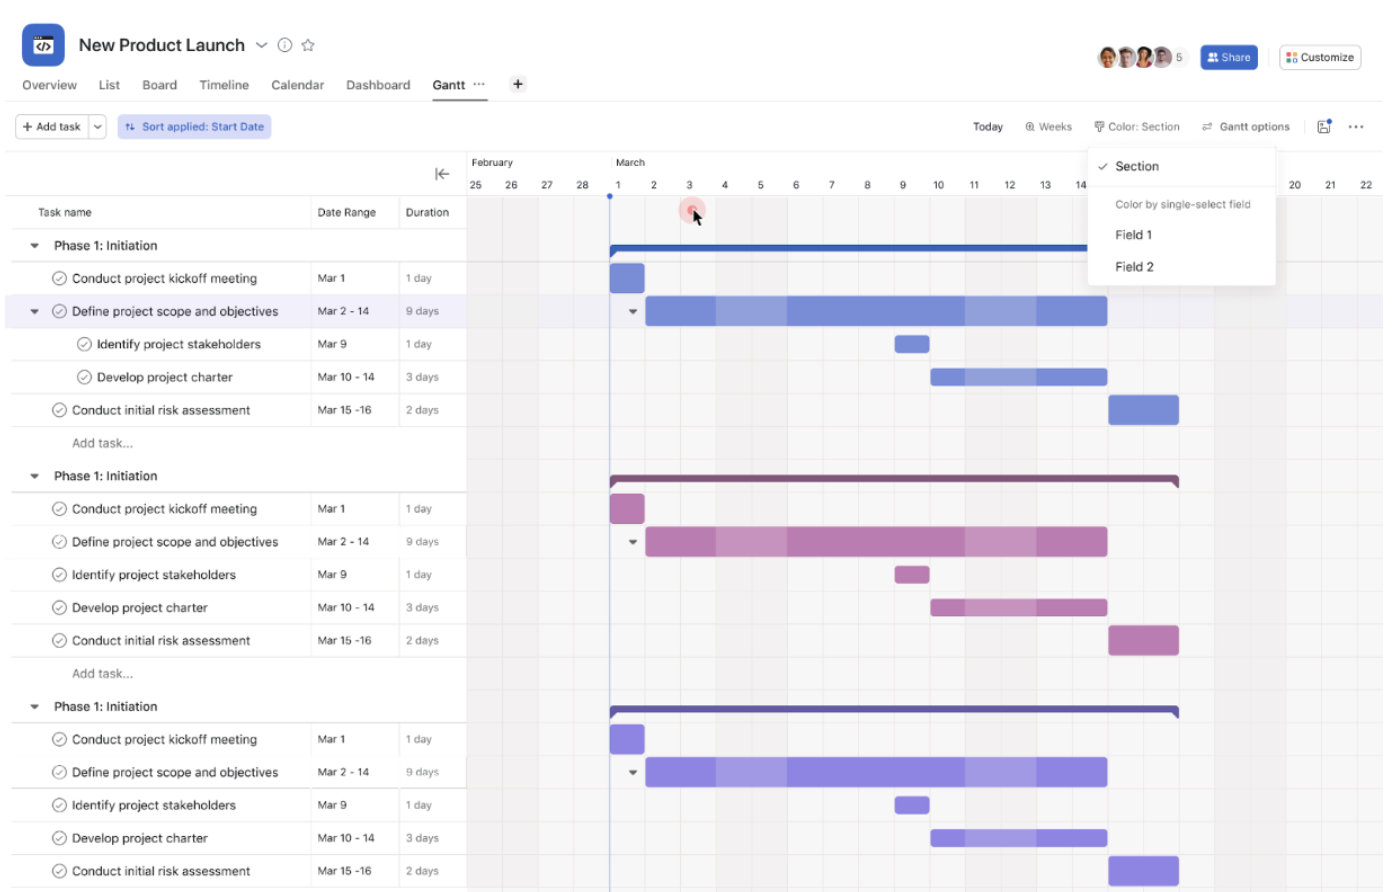This screenshot has height=892, width=1396.
Task: Click the export screenshot icon with blue dot
Action: [x=1325, y=126]
